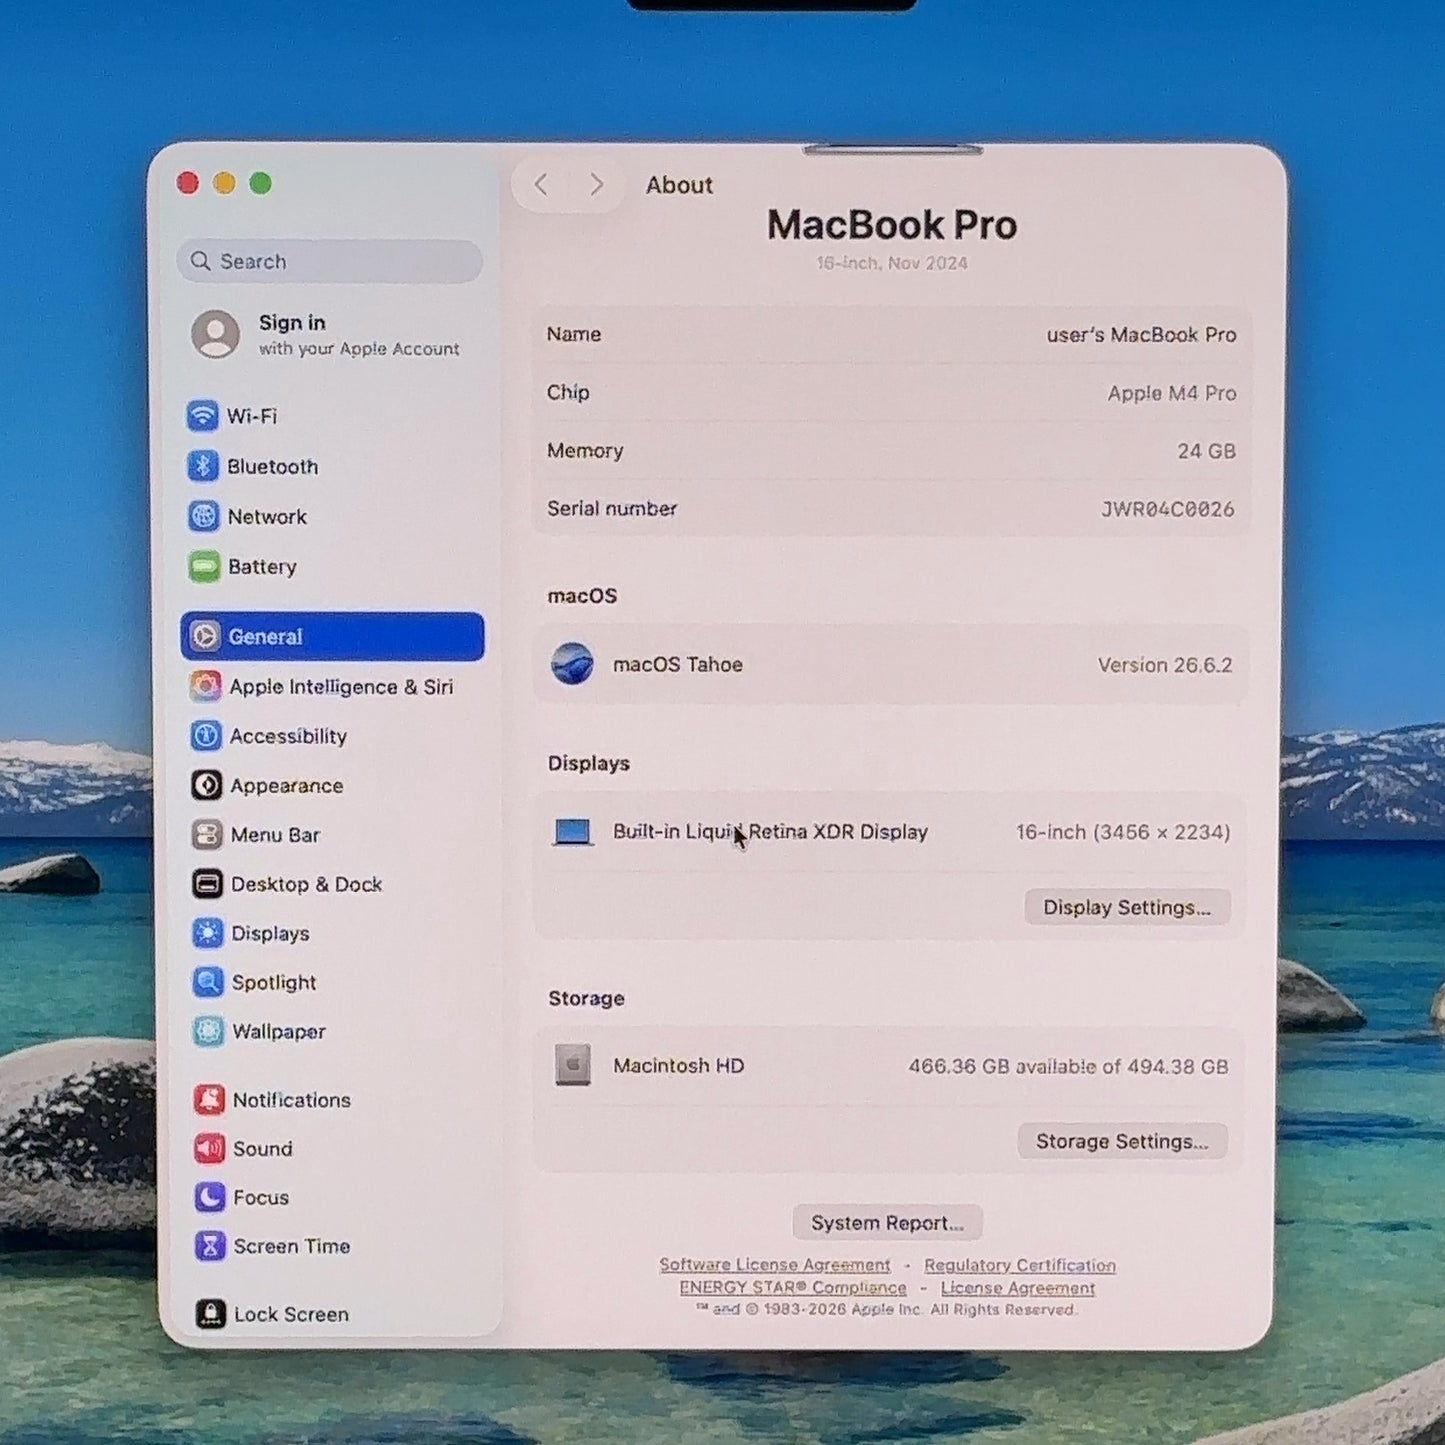Click the Search field in sidebar
Viewport: 1445px width, 1445px height.
click(x=330, y=261)
